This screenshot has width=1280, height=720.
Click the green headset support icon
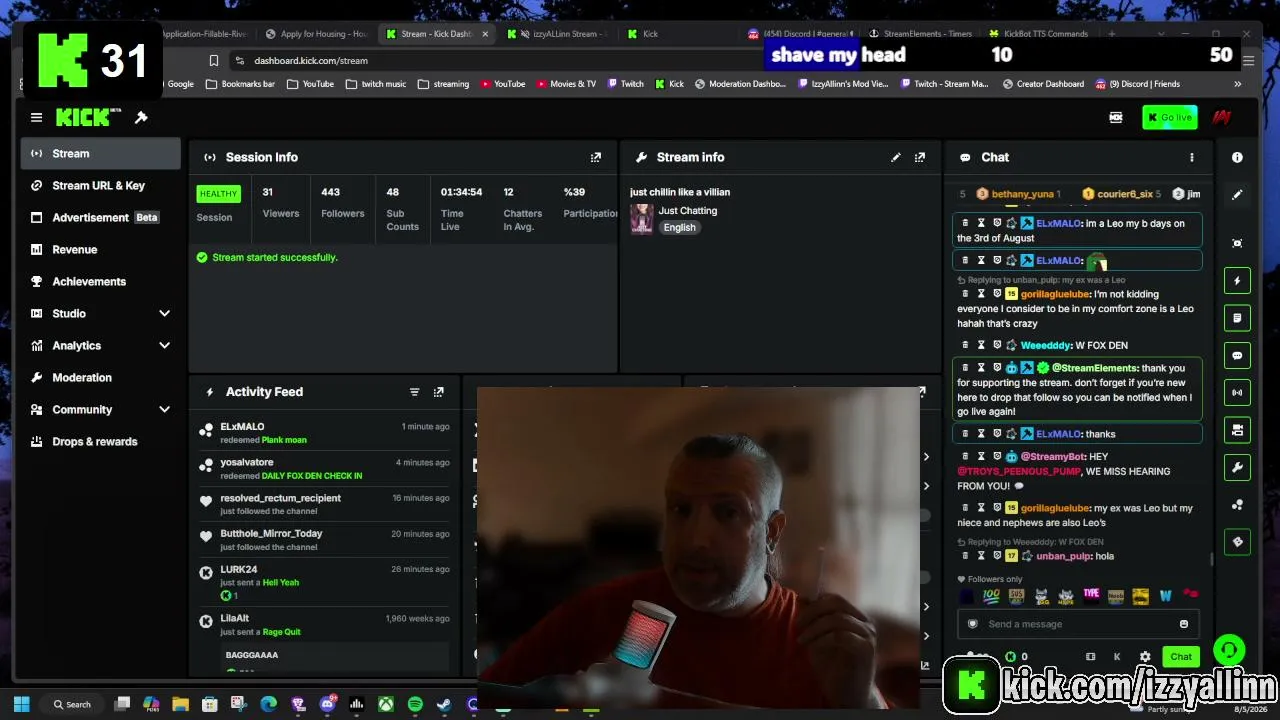click(1228, 650)
